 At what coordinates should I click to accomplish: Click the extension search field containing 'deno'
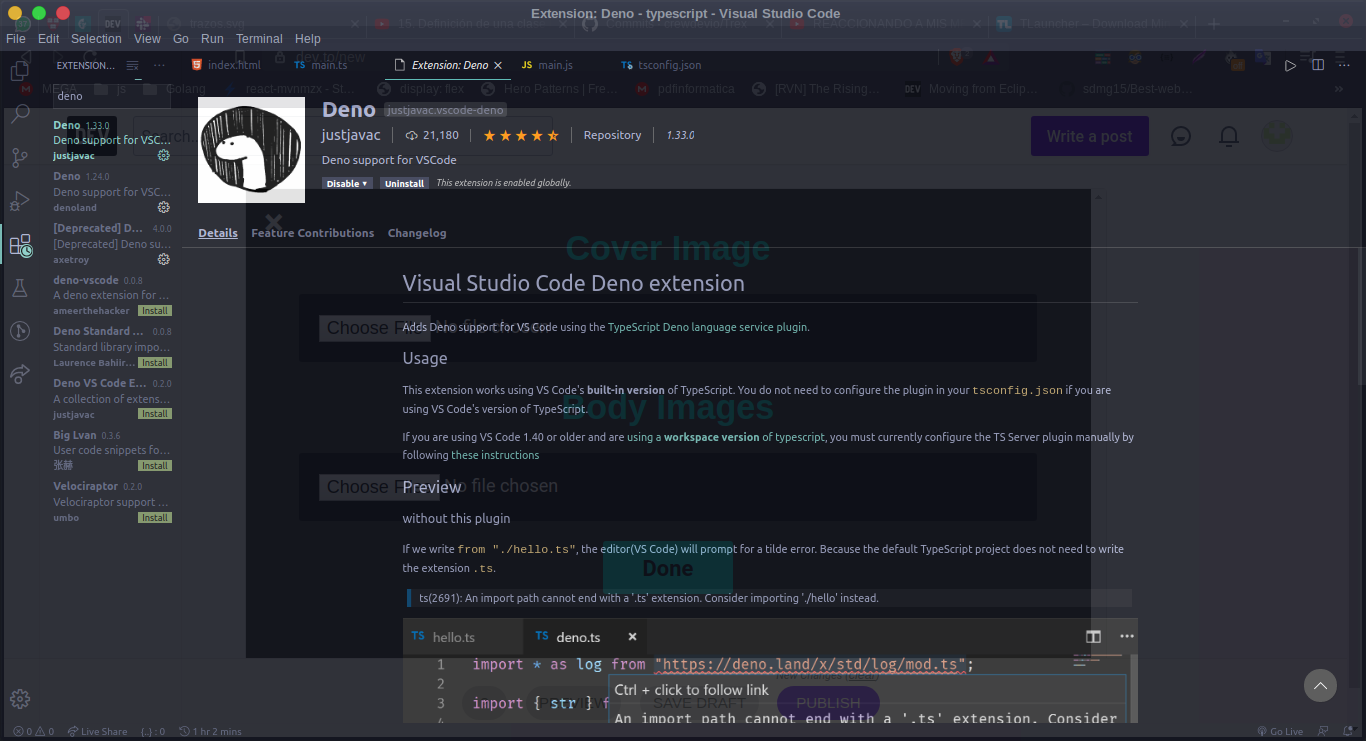pos(110,96)
